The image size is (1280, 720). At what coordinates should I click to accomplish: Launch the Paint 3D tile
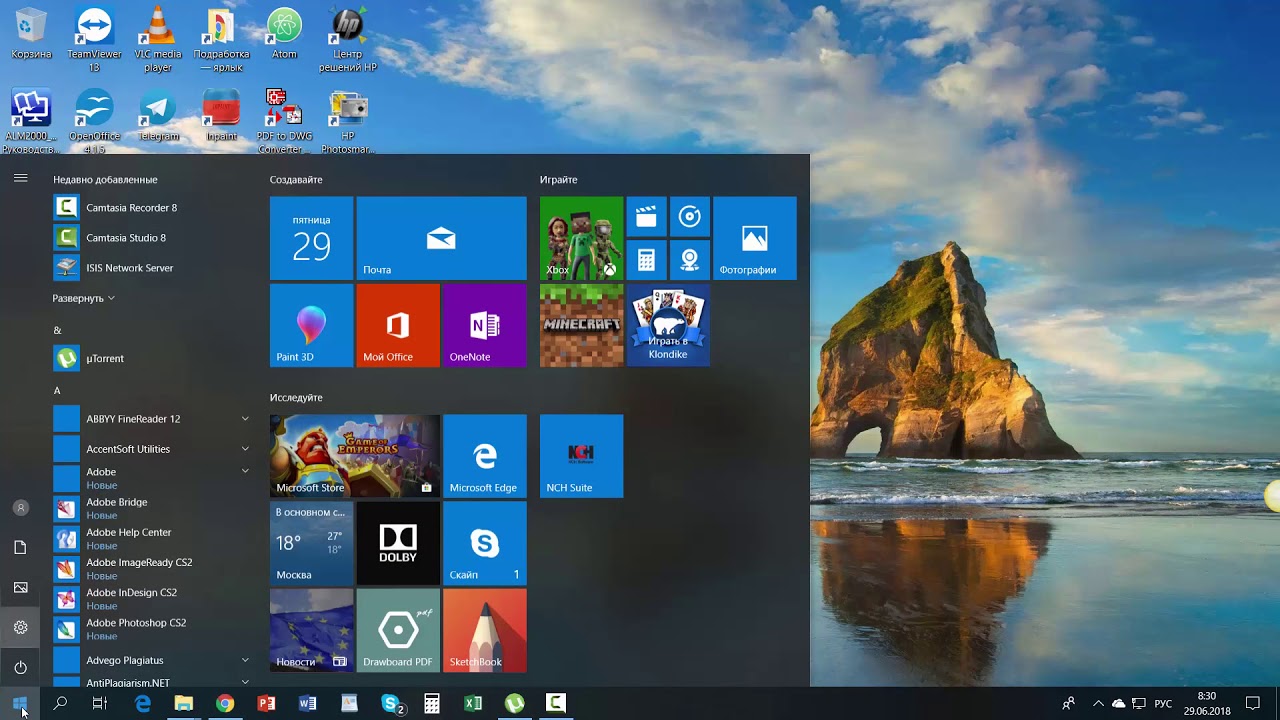coord(311,325)
